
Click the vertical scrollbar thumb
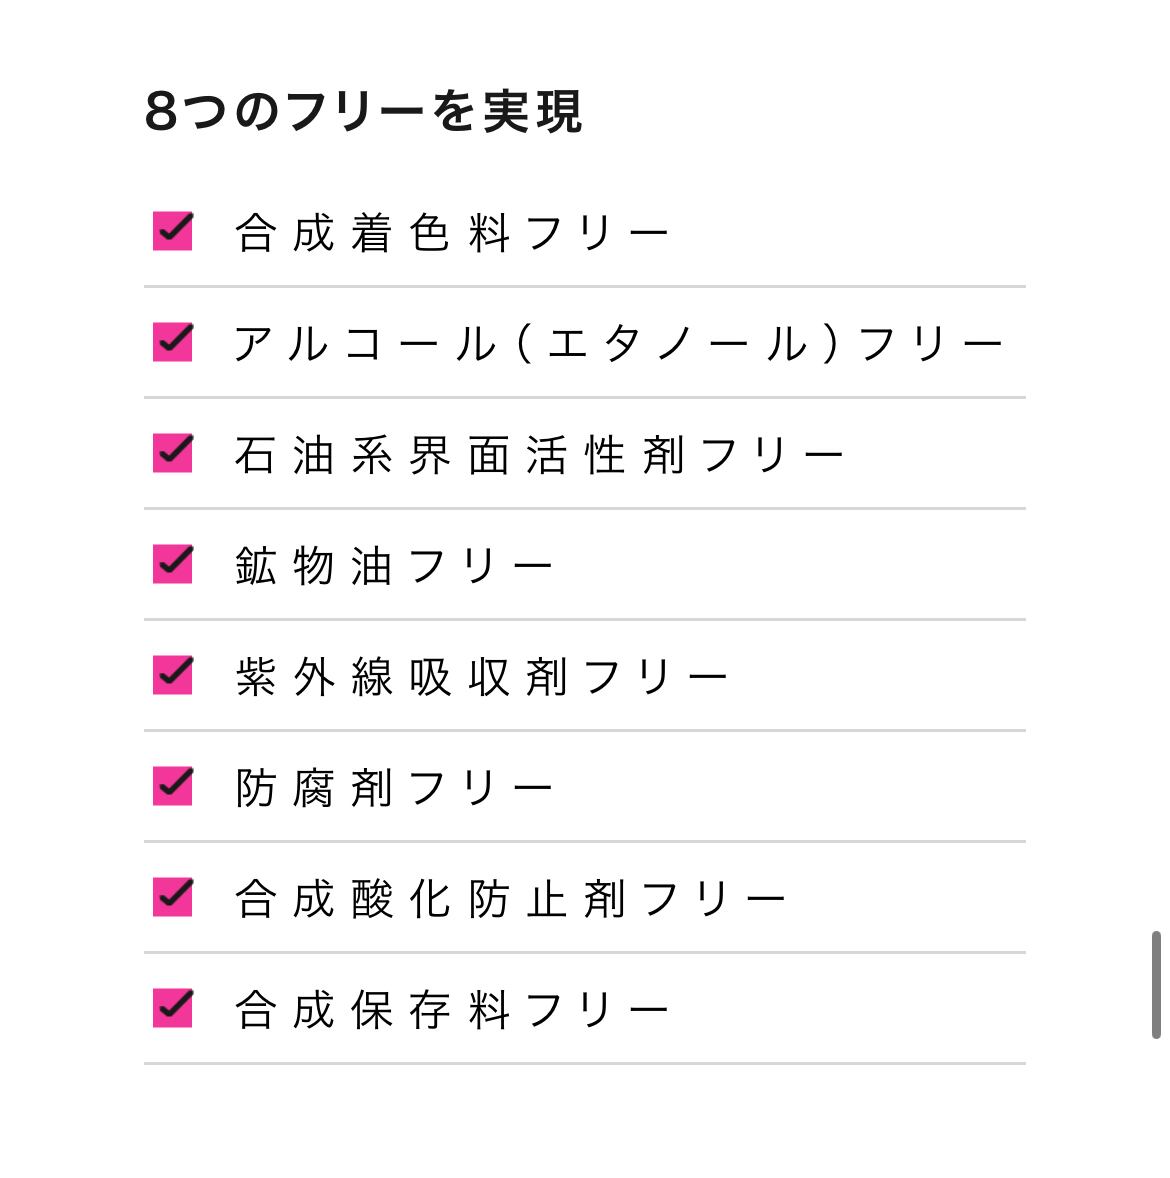(1156, 985)
